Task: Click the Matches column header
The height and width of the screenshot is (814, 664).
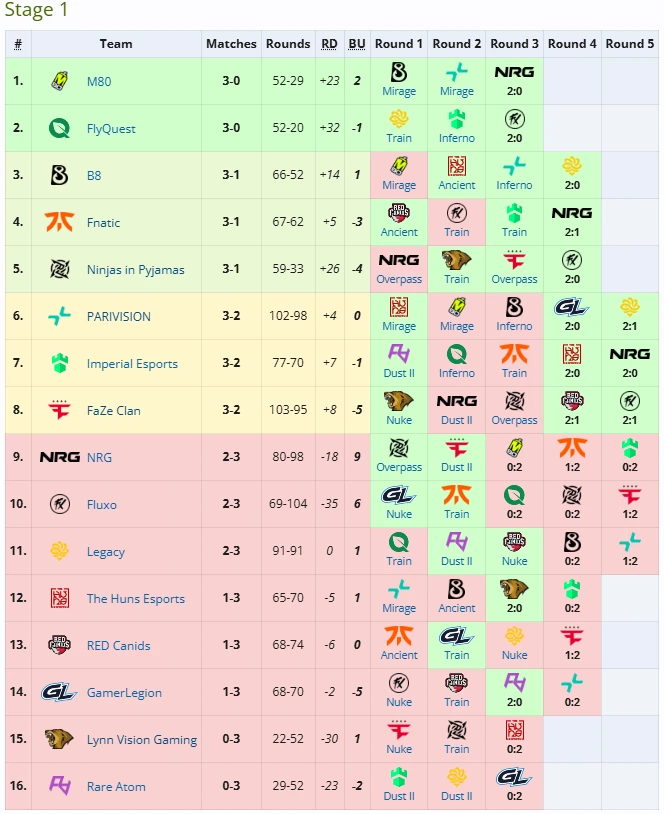Action: coord(231,44)
